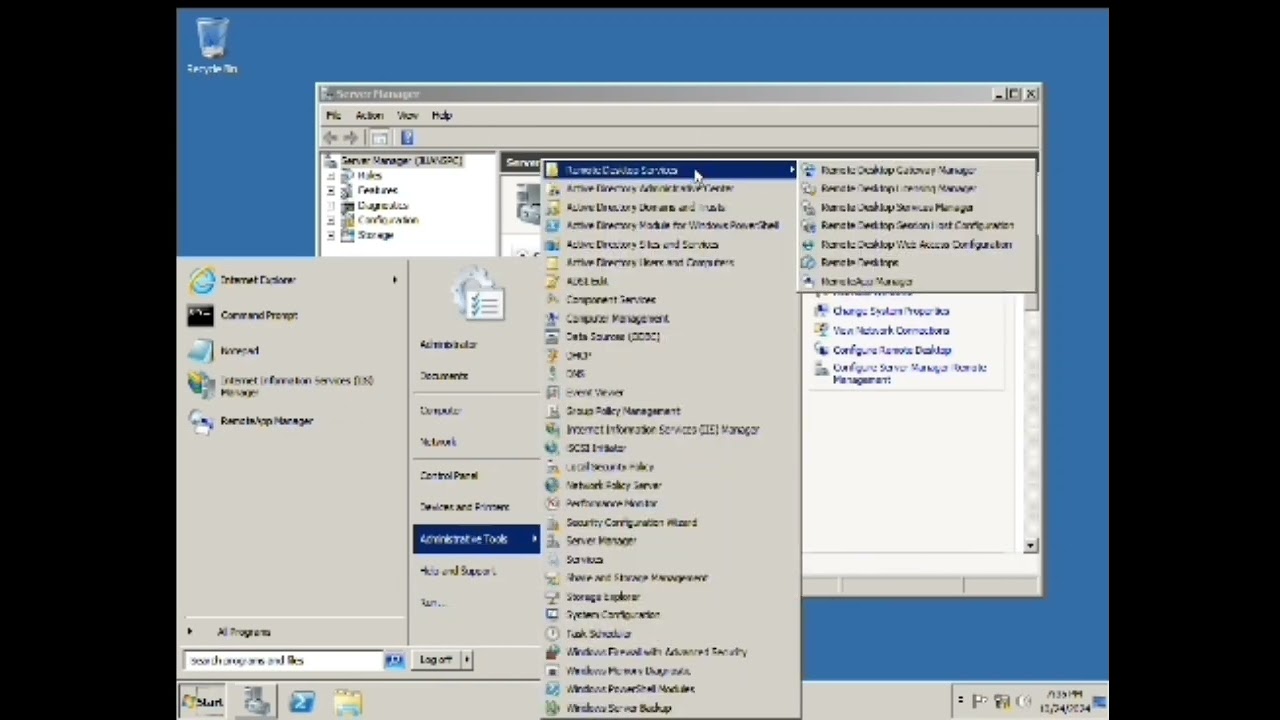Viewport: 1280px width, 720px height.
Task: Expand Diagnostics node in tree
Action: (x=331, y=205)
